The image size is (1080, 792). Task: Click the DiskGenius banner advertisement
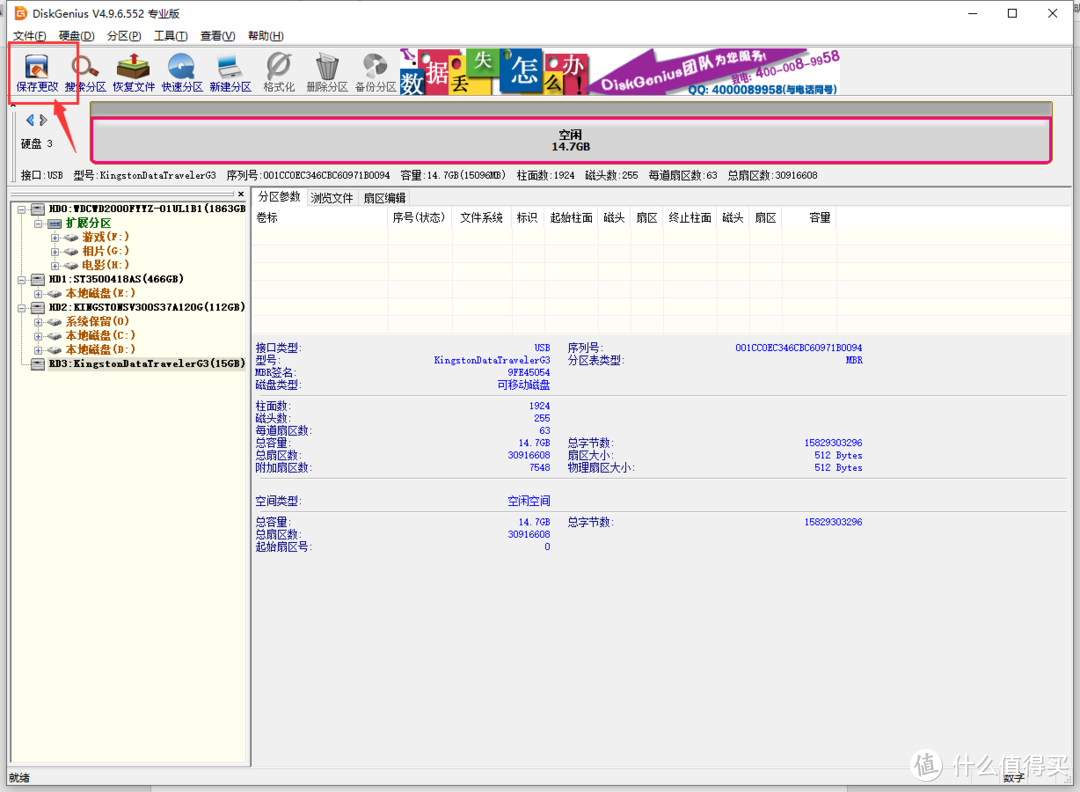click(621, 72)
